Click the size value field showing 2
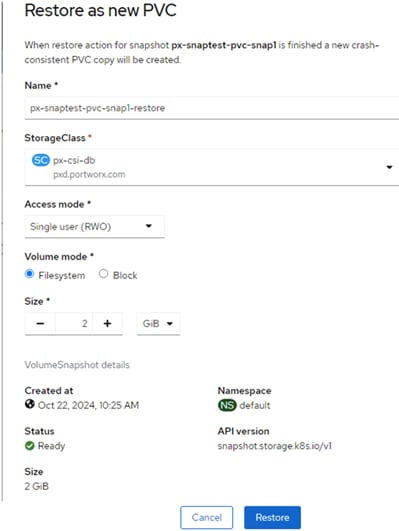Screen dimensions: 399x531 pos(74,324)
